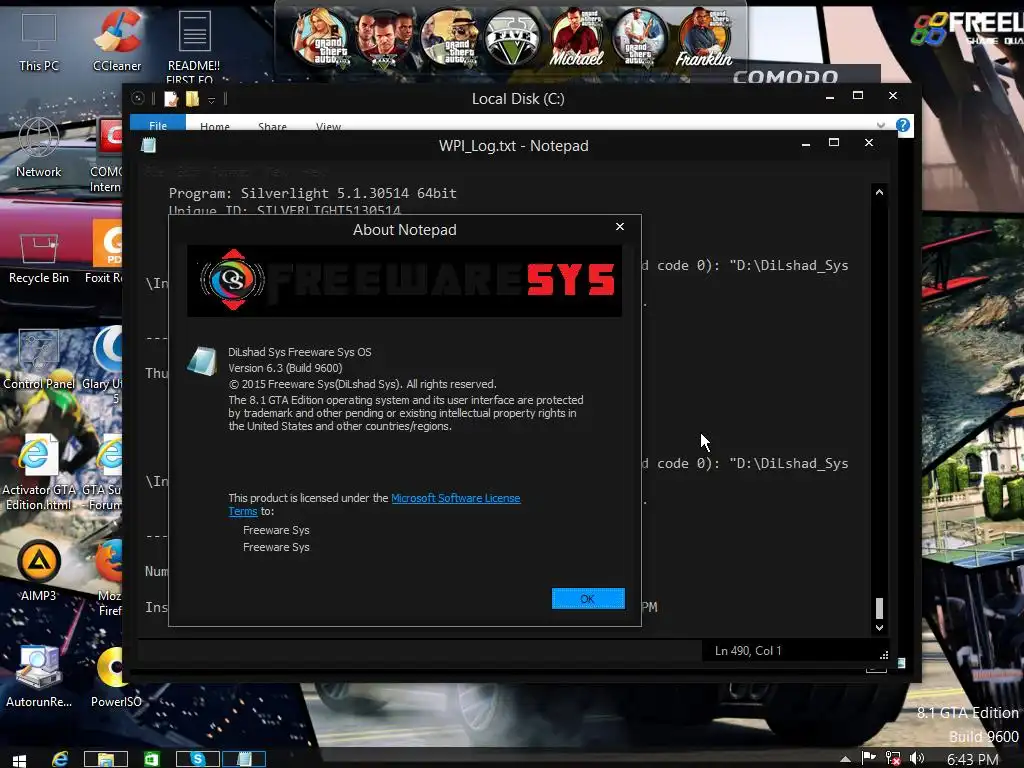
Task: Show hidden tray icons arrow
Action: (x=845, y=760)
